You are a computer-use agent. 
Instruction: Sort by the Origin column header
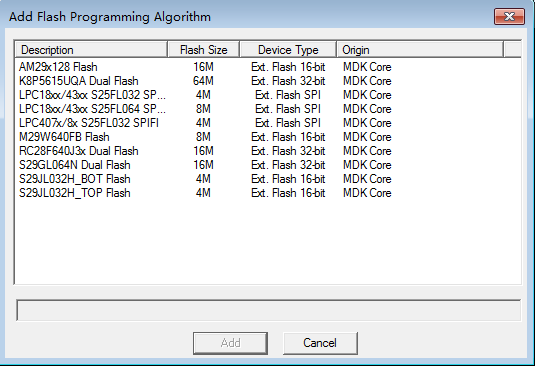pyautogui.click(x=420, y=50)
